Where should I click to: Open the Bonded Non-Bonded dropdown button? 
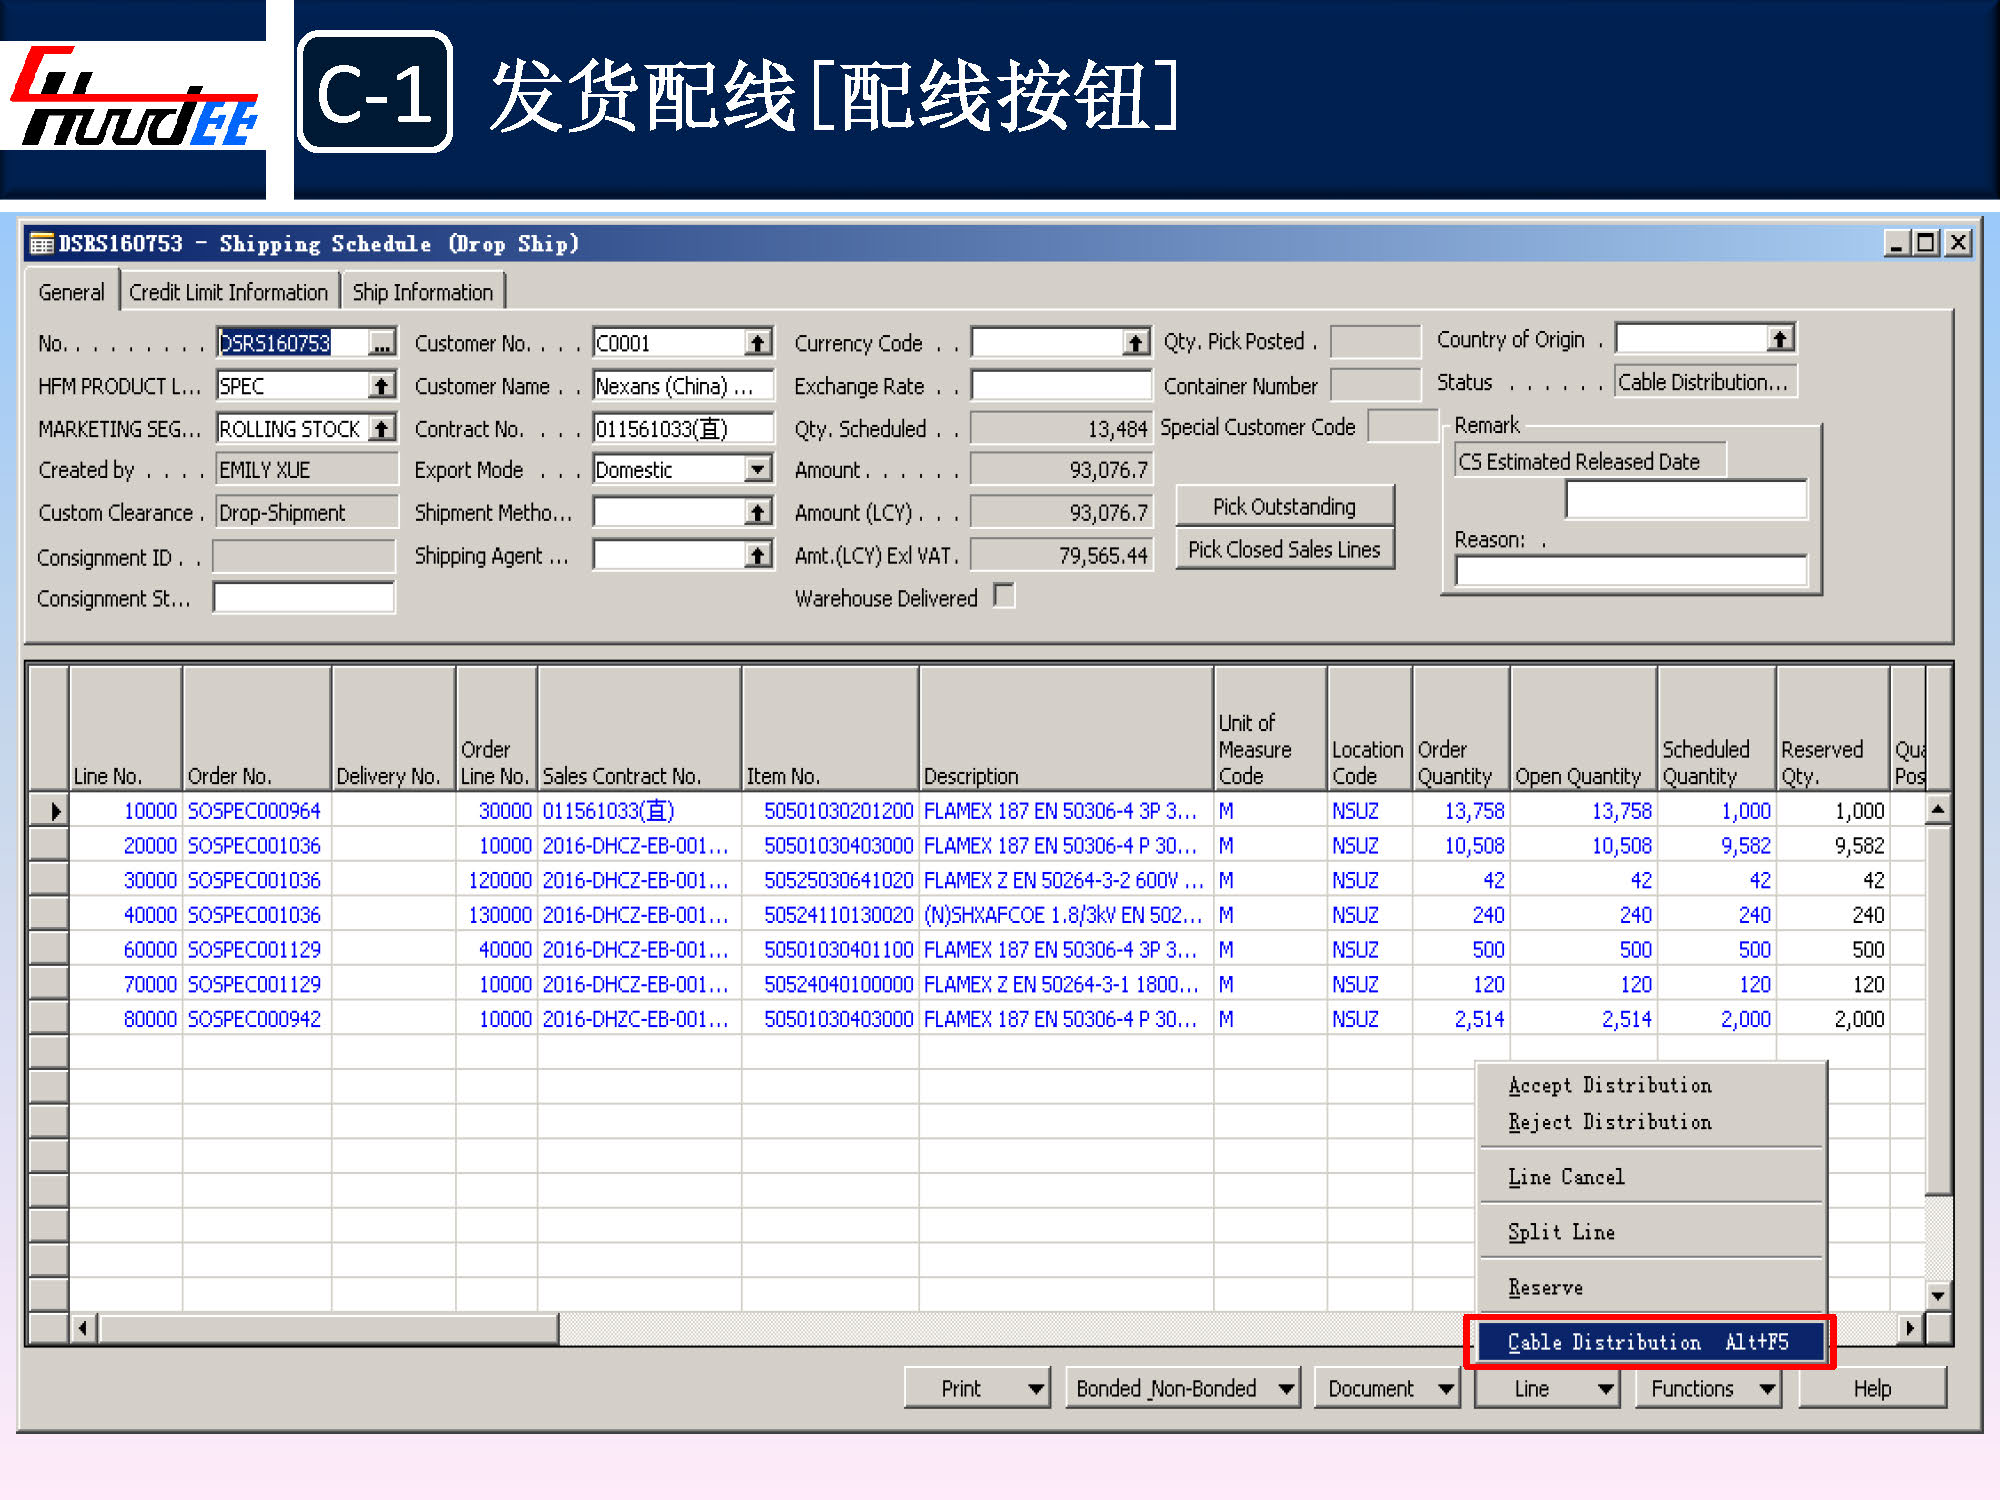1182,1388
